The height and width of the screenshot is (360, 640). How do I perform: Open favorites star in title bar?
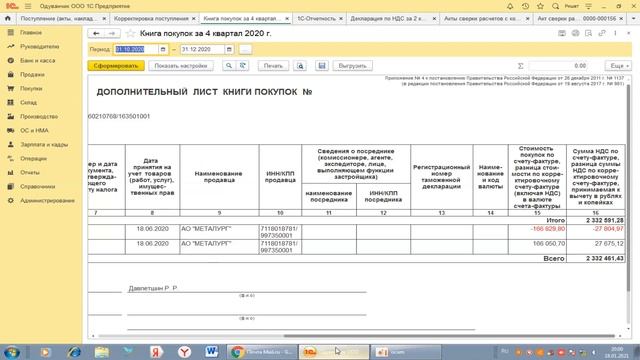click(x=540, y=6)
